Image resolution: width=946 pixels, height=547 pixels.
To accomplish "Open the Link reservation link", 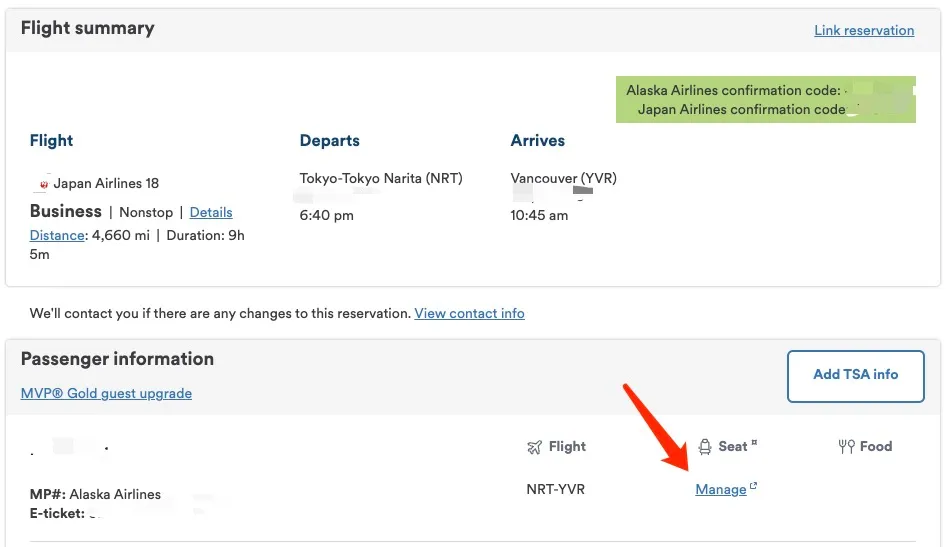I will pos(864,30).
